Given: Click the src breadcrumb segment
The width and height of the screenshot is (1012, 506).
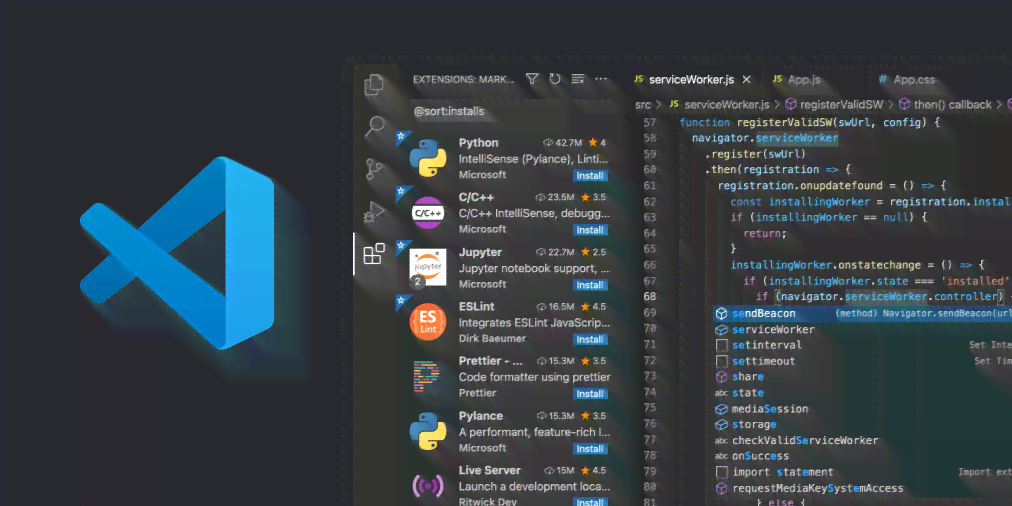Looking at the screenshot, I should (643, 105).
